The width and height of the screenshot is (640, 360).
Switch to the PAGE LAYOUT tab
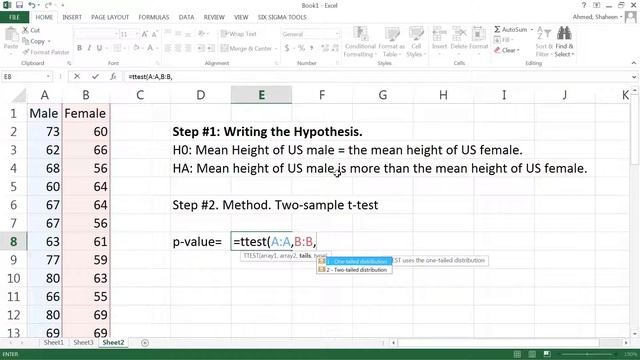pos(110,17)
